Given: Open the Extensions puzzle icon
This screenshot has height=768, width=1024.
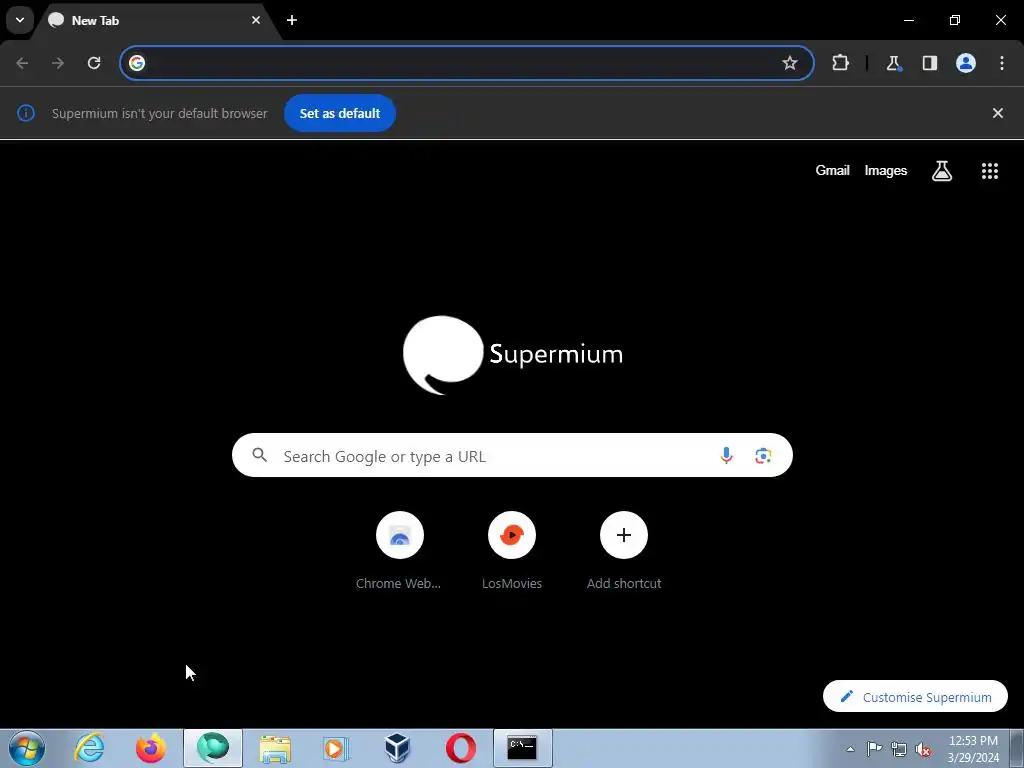Looking at the screenshot, I should (840, 63).
